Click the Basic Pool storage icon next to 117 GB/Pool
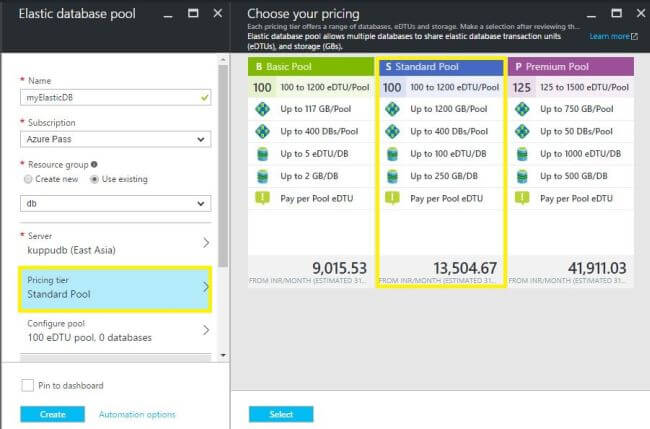This screenshot has height=429, width=650. click(262, 109)
